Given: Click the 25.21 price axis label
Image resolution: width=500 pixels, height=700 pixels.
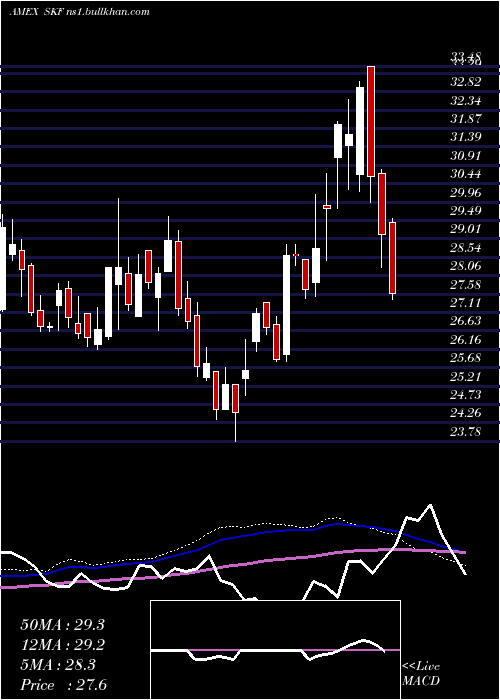Looking at the screenshot, I should tap(466, 376).
